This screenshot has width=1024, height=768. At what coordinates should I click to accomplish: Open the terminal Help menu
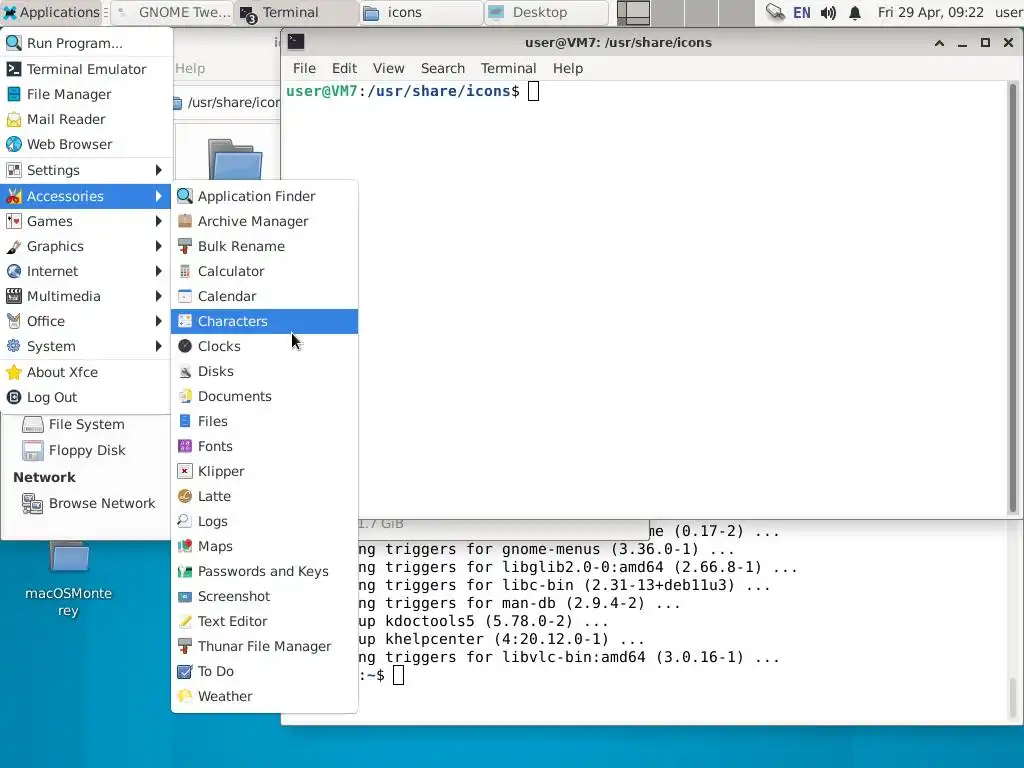coord(568,69)
